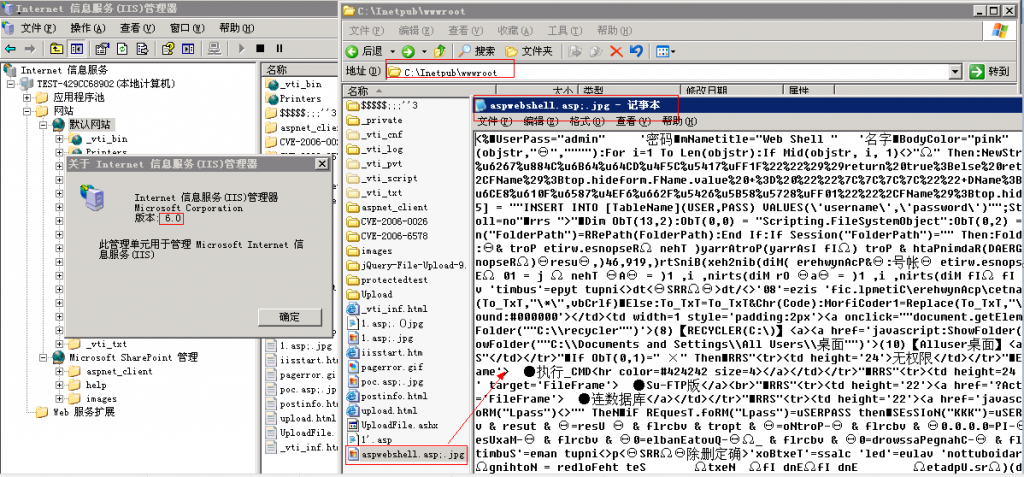Screen dimensions: 1024x477
Task: Collapse the TEST-429CC68902 local computer node
Action: click(11, 84)
